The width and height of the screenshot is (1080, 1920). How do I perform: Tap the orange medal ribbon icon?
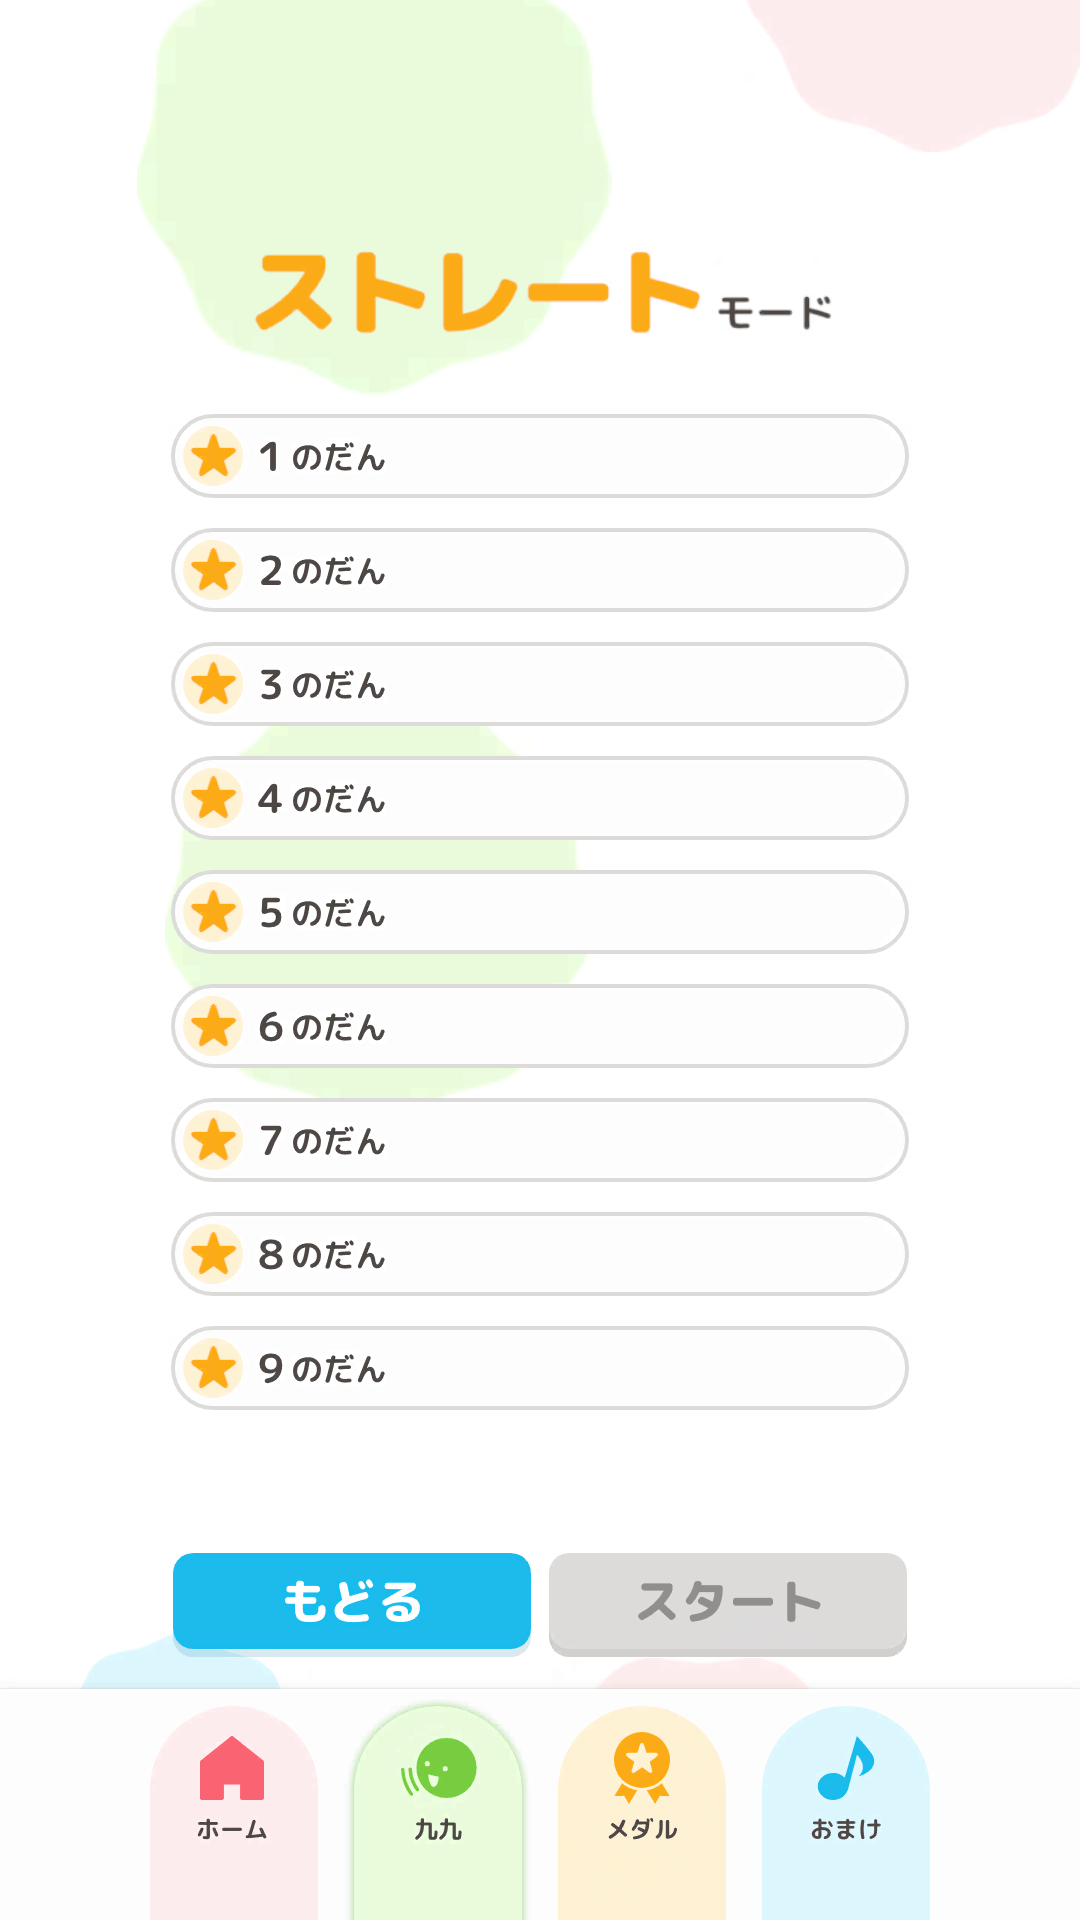click(x=642, y=1767)
